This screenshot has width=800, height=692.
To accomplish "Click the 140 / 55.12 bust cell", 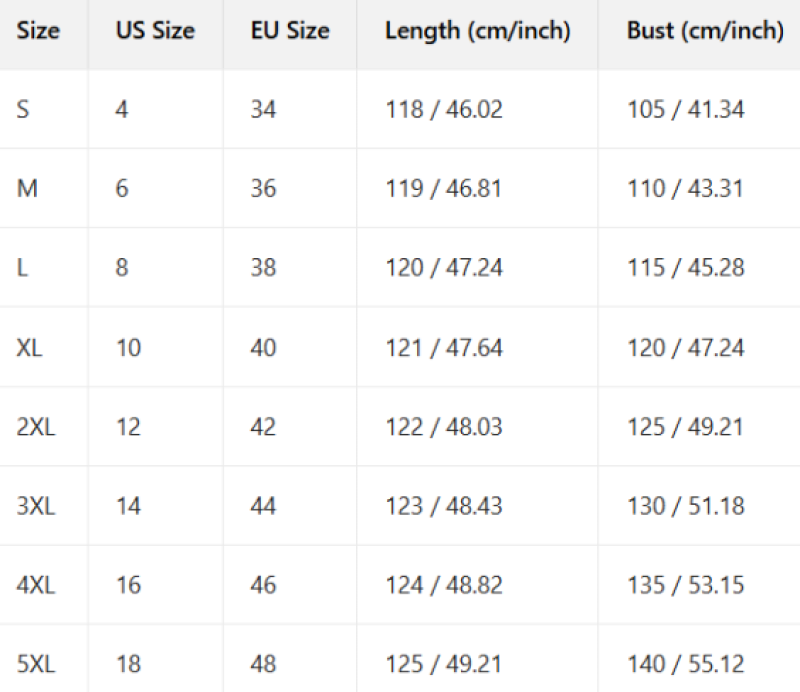I will point(686,664).
